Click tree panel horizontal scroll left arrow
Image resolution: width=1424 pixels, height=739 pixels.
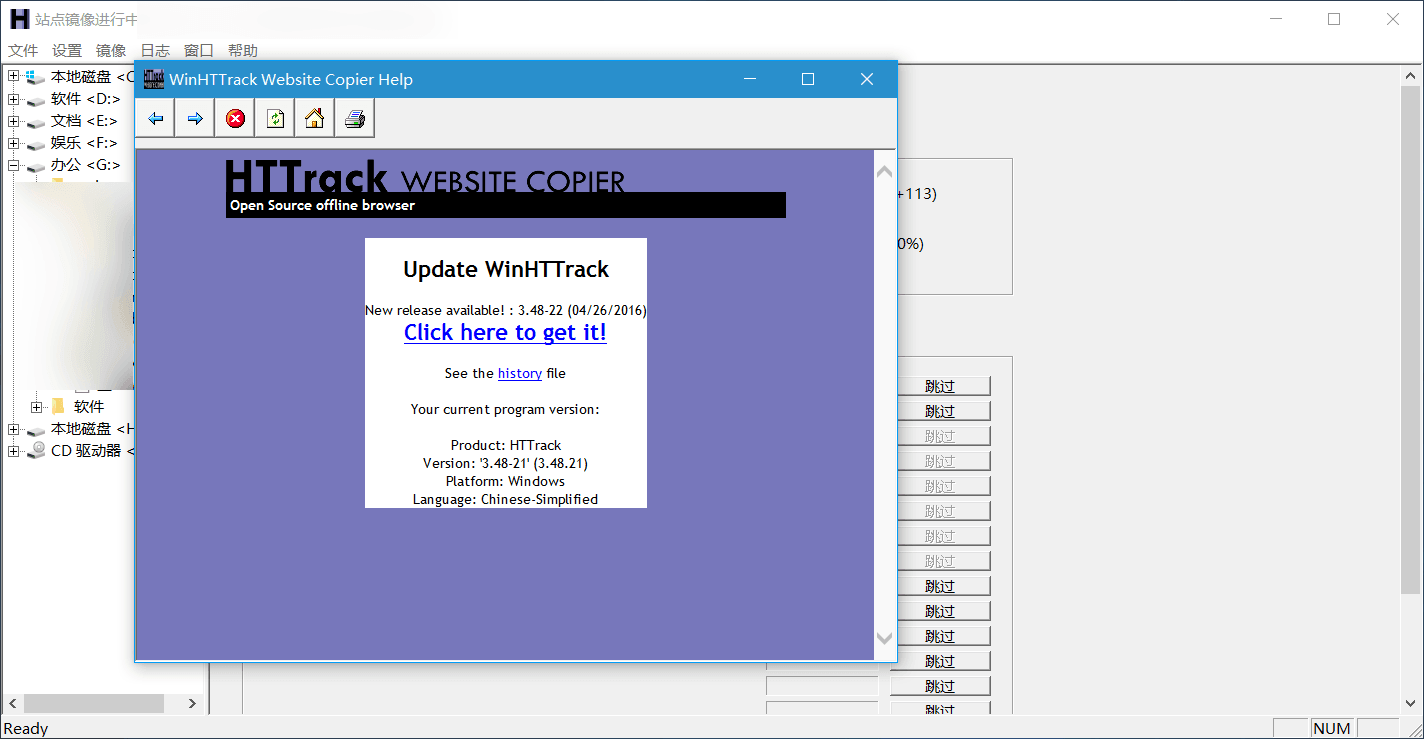tap(13, 704)
